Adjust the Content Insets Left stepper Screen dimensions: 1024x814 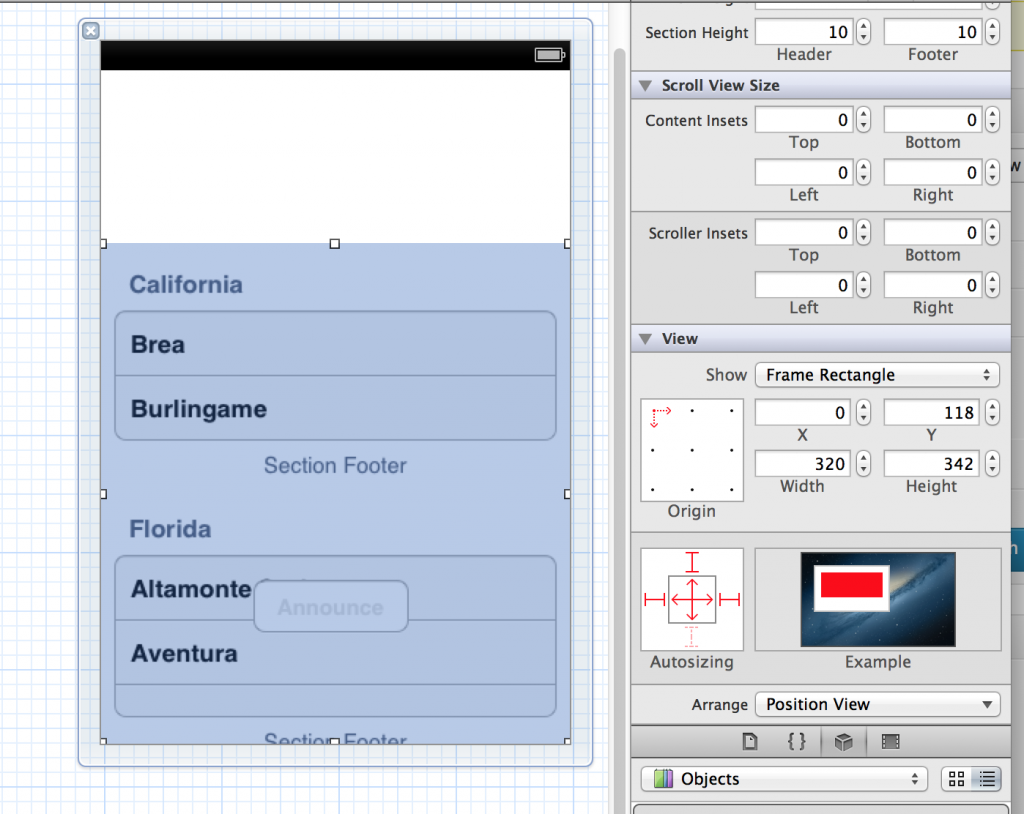click(x=863, y=172)
